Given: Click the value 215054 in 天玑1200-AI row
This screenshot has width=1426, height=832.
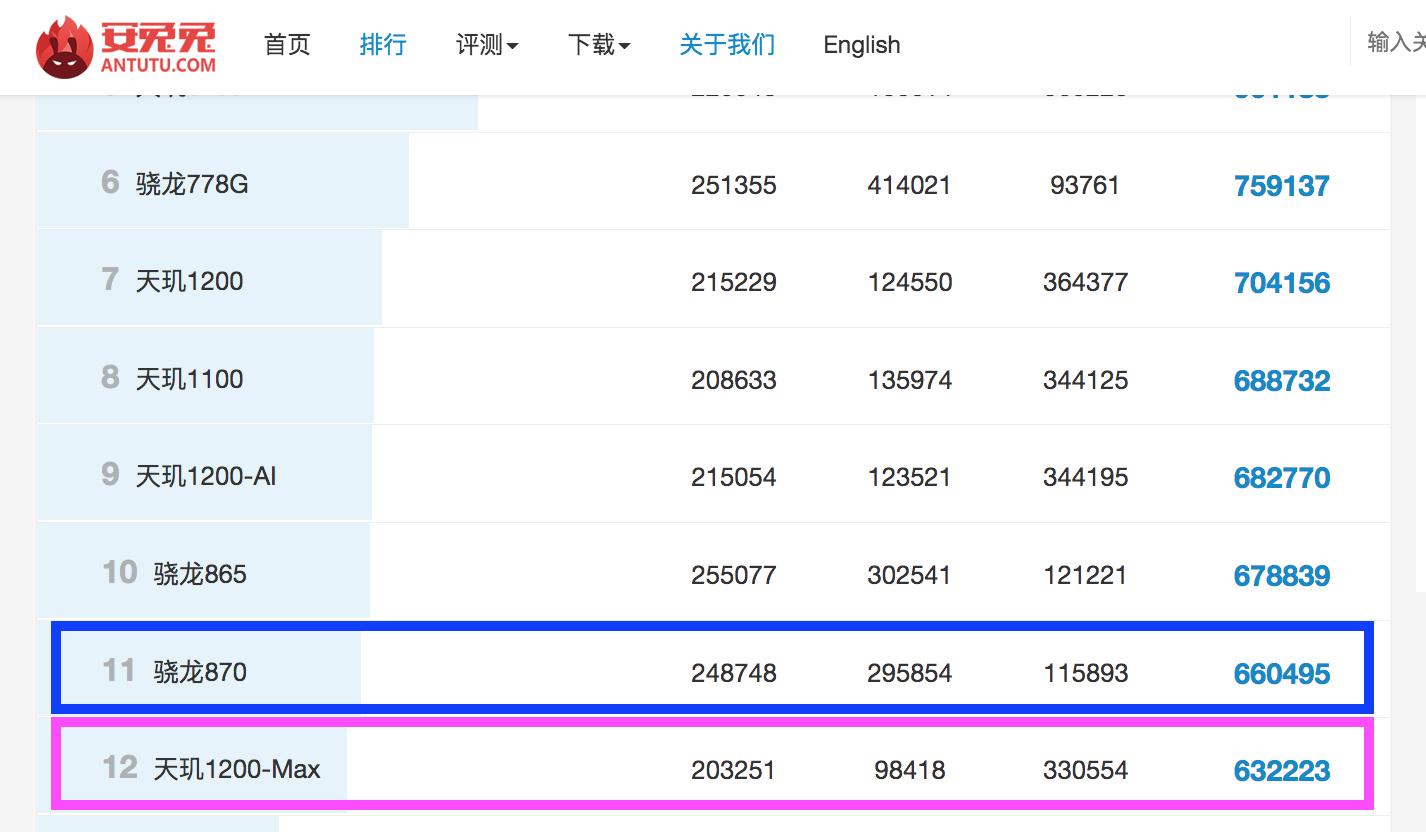Looking at the screenshot, I should [x=734, y=478].
